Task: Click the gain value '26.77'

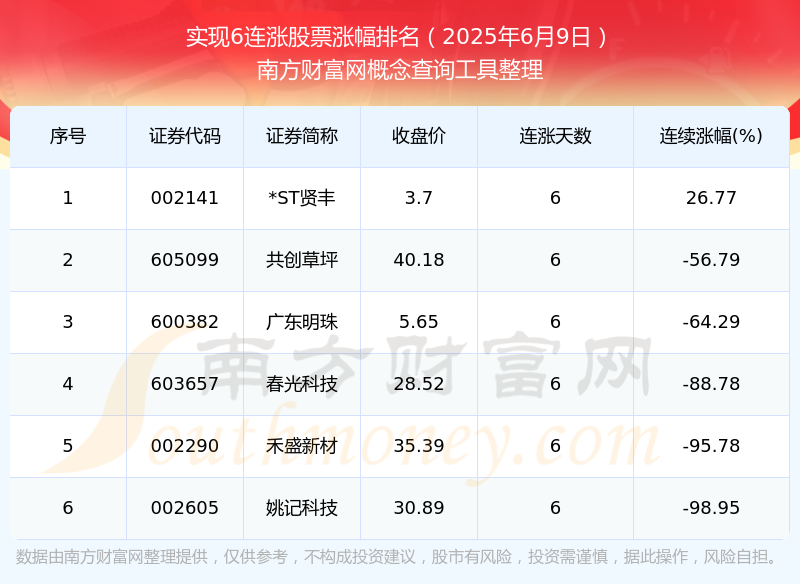Action: coord(711,198)
